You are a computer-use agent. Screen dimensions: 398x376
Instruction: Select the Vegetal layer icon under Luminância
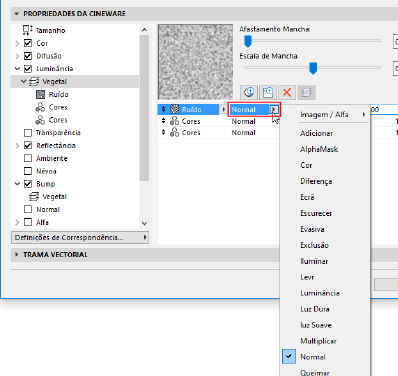34,81
